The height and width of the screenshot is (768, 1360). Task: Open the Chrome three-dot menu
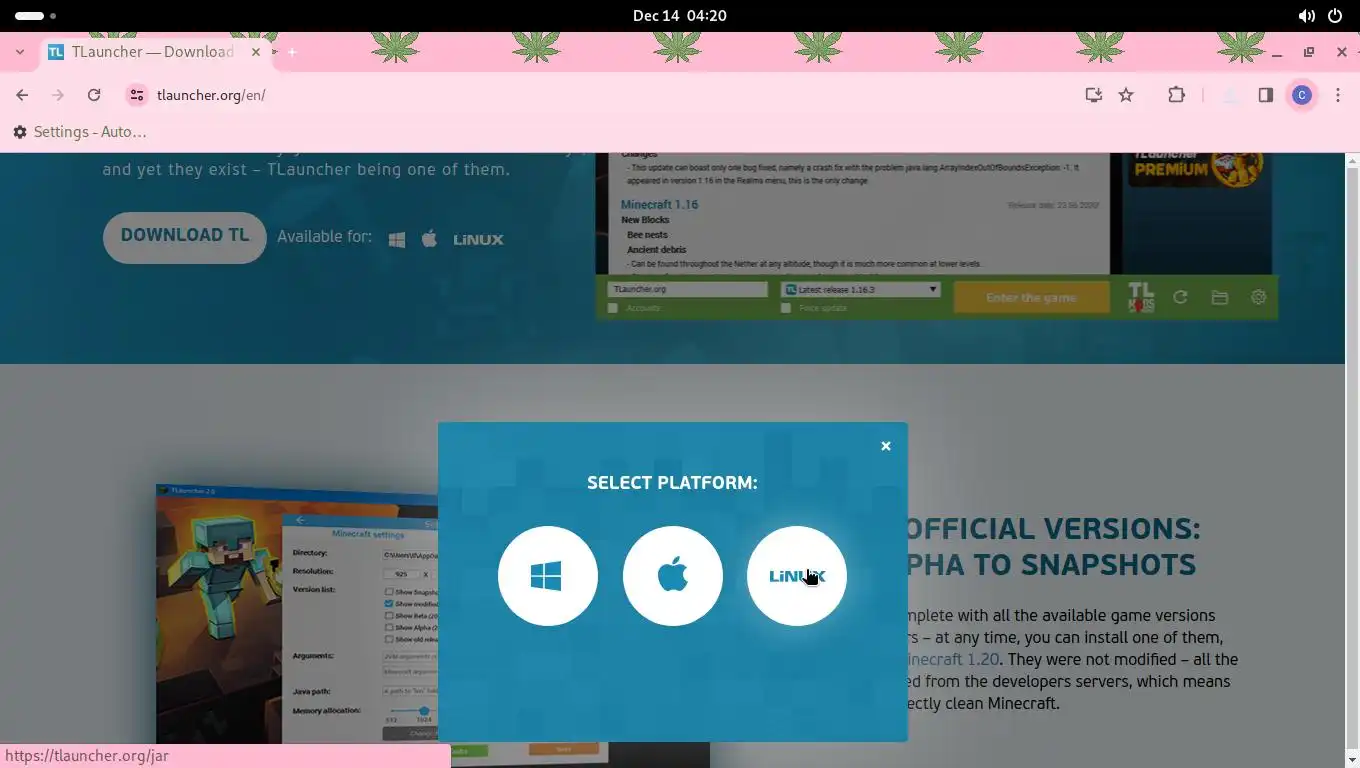[1338, 95]
